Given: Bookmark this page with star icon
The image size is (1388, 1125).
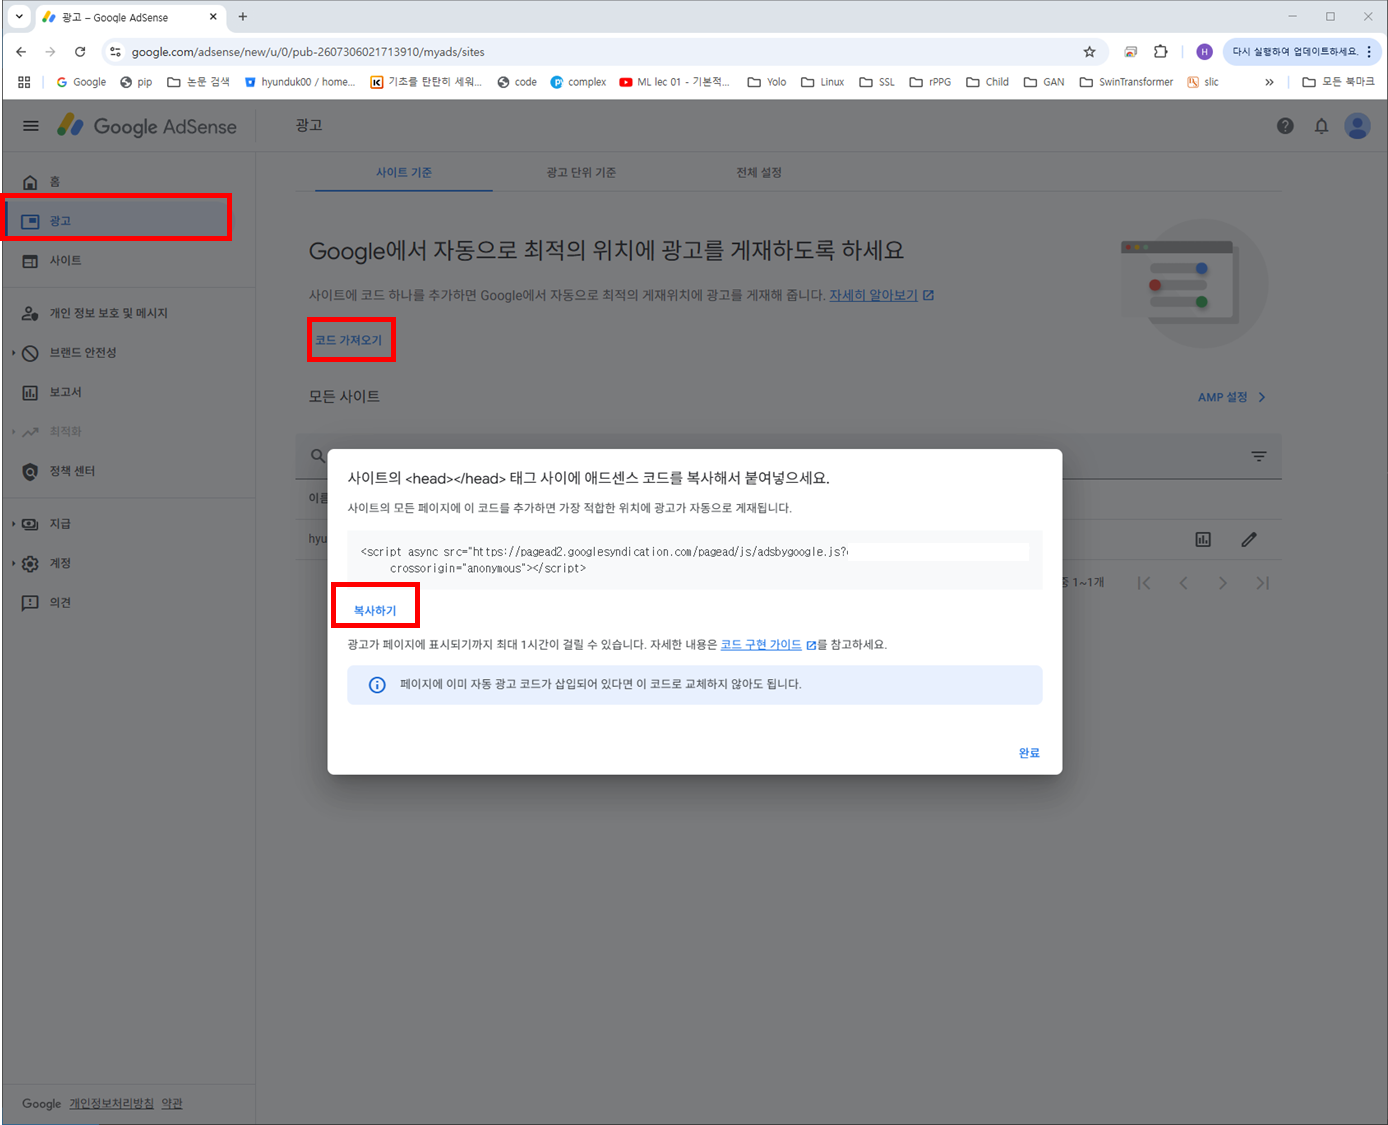Looking at the screenshot, I should coord(1090,52).
